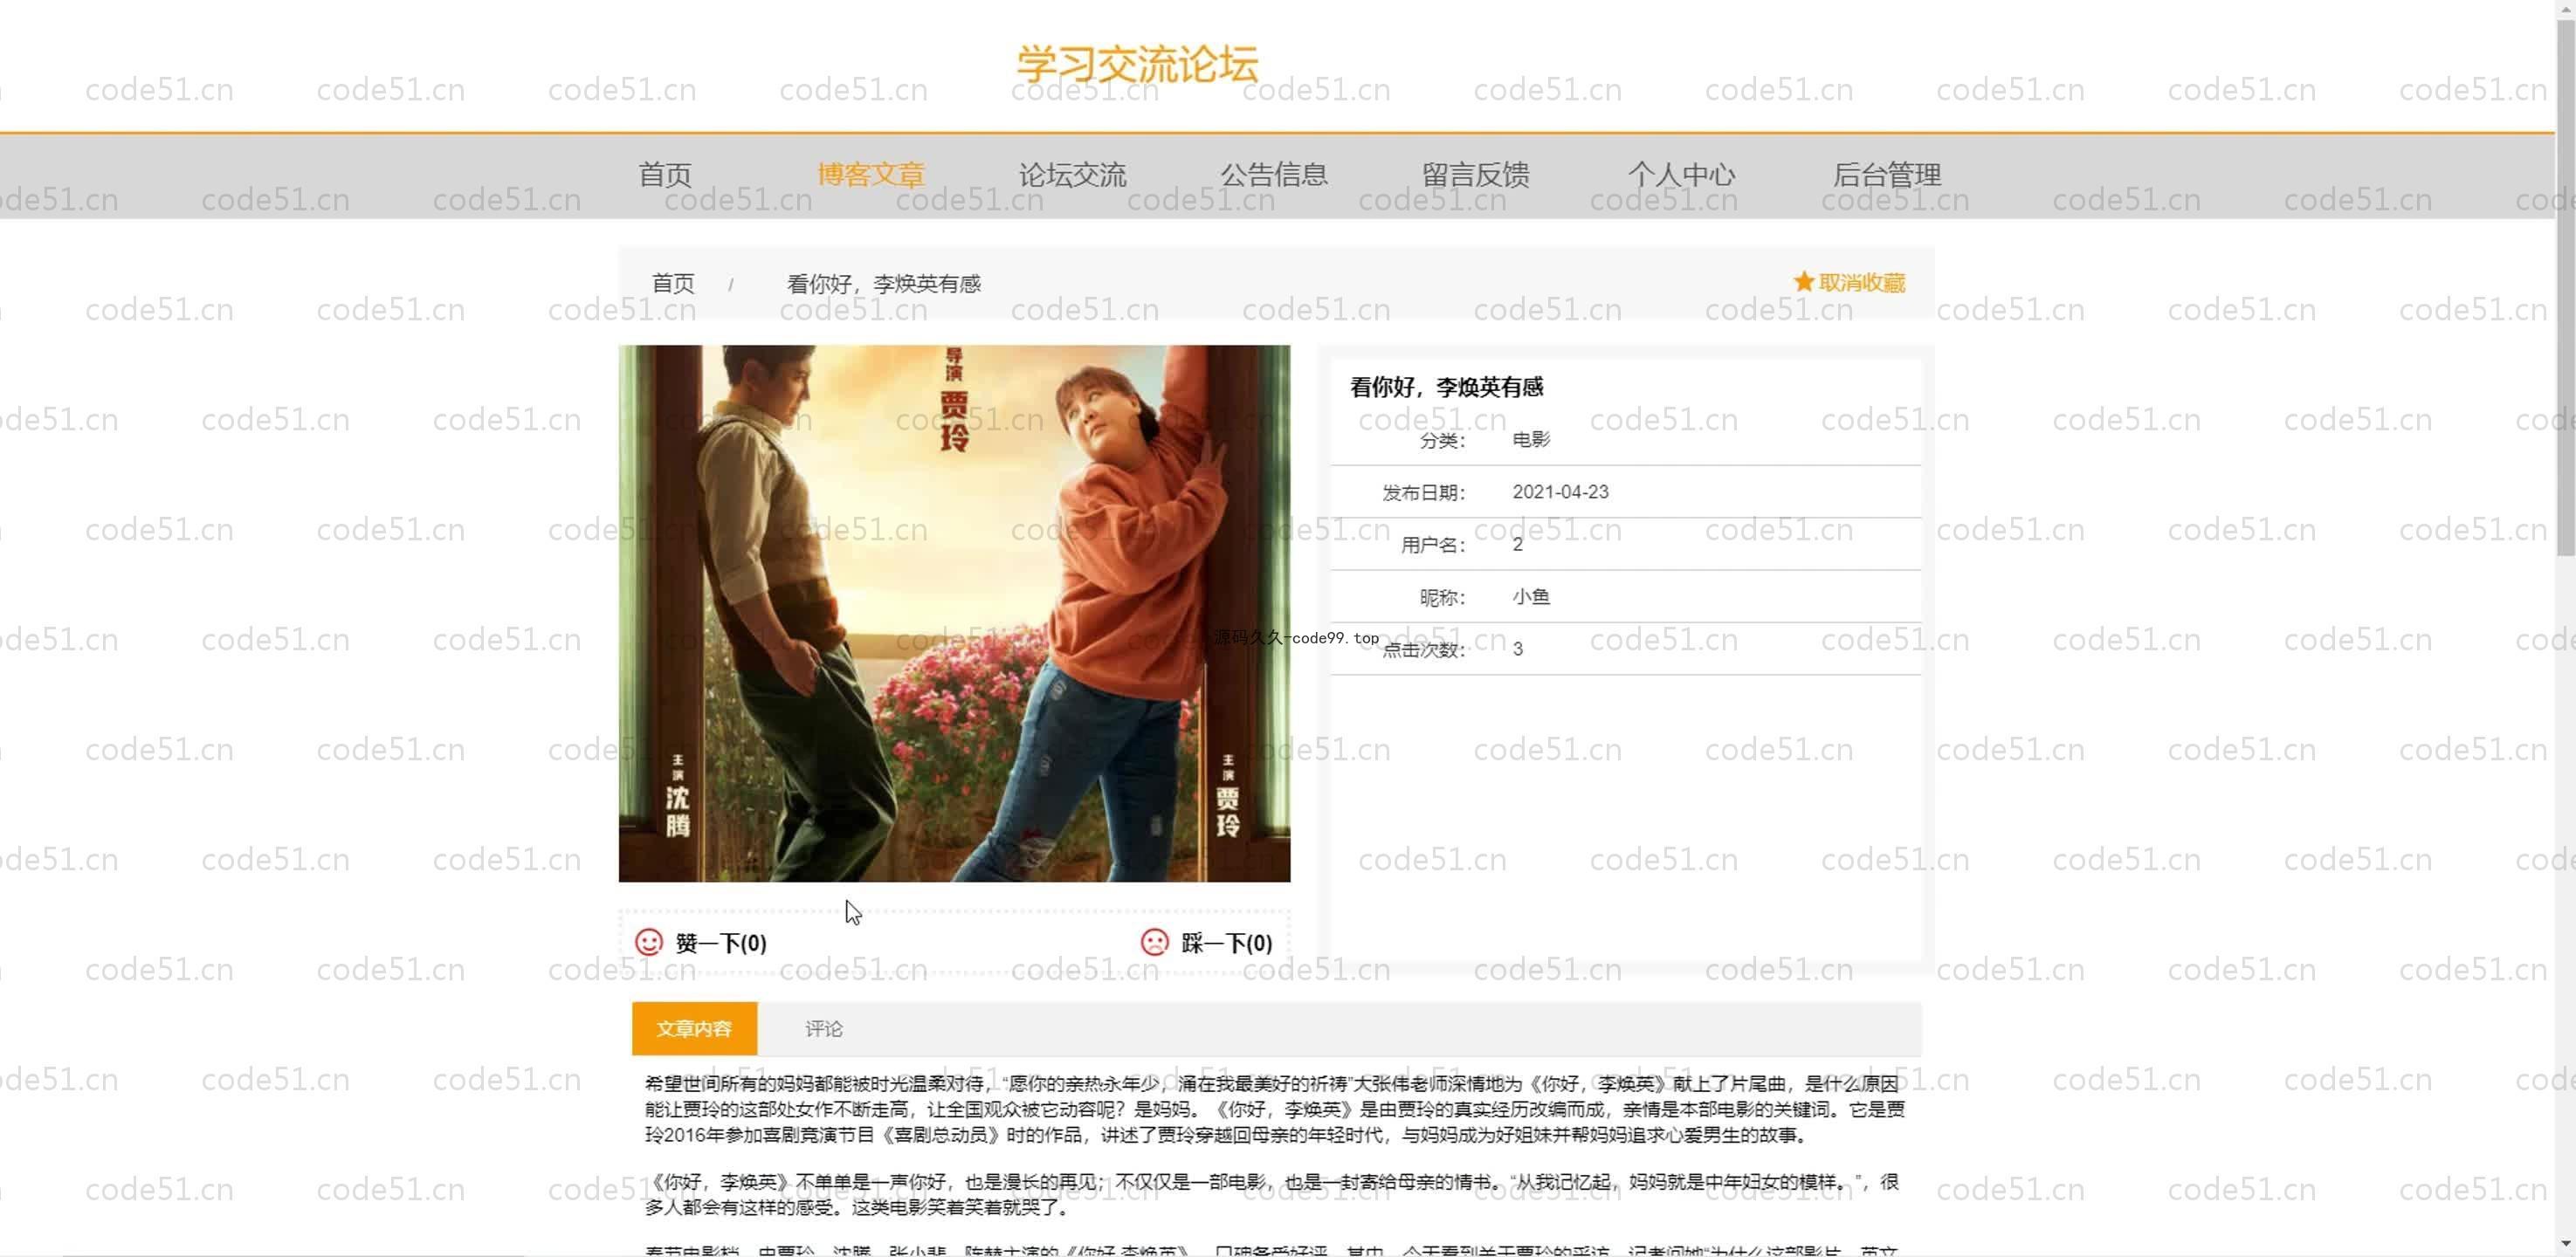Click the smiley face like icon

[649, 942]
